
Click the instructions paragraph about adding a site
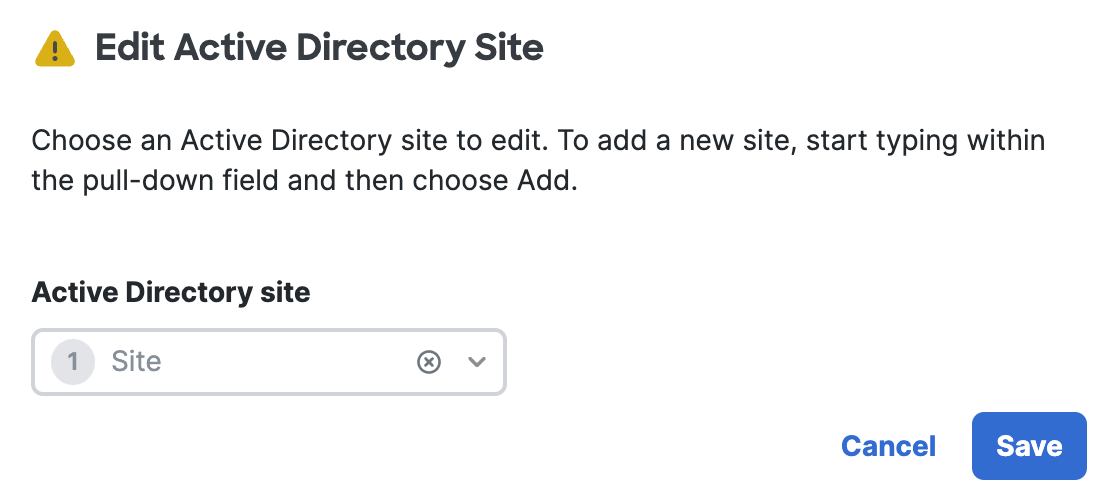(x=538, y=160)
